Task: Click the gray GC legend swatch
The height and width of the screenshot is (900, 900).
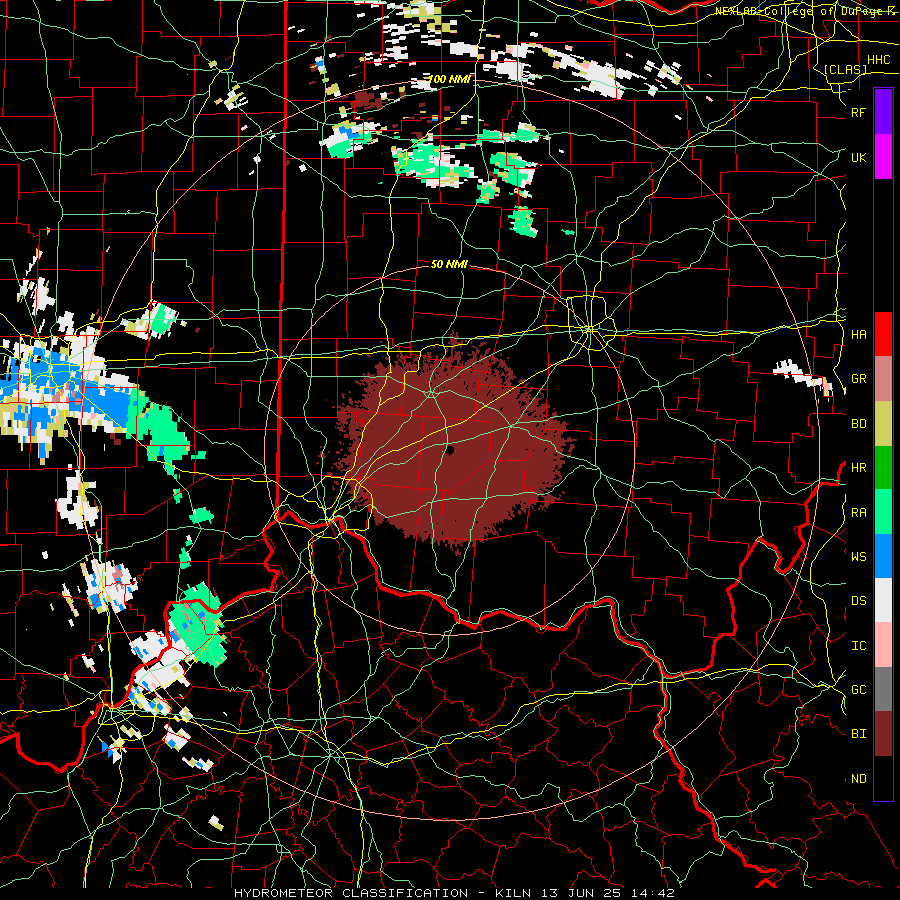Action: pos(883,689)
